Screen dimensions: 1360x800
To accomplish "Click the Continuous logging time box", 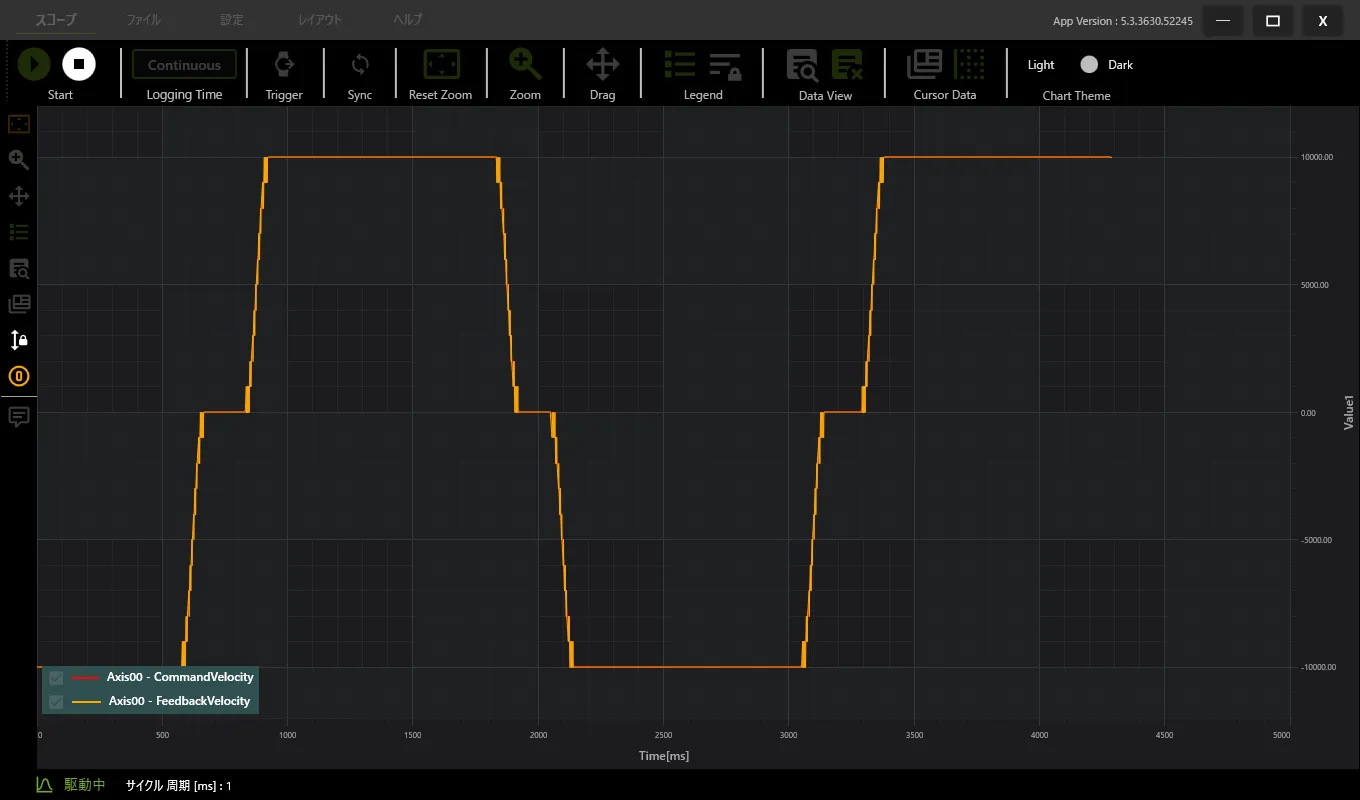I will click(x=184, y=65).
